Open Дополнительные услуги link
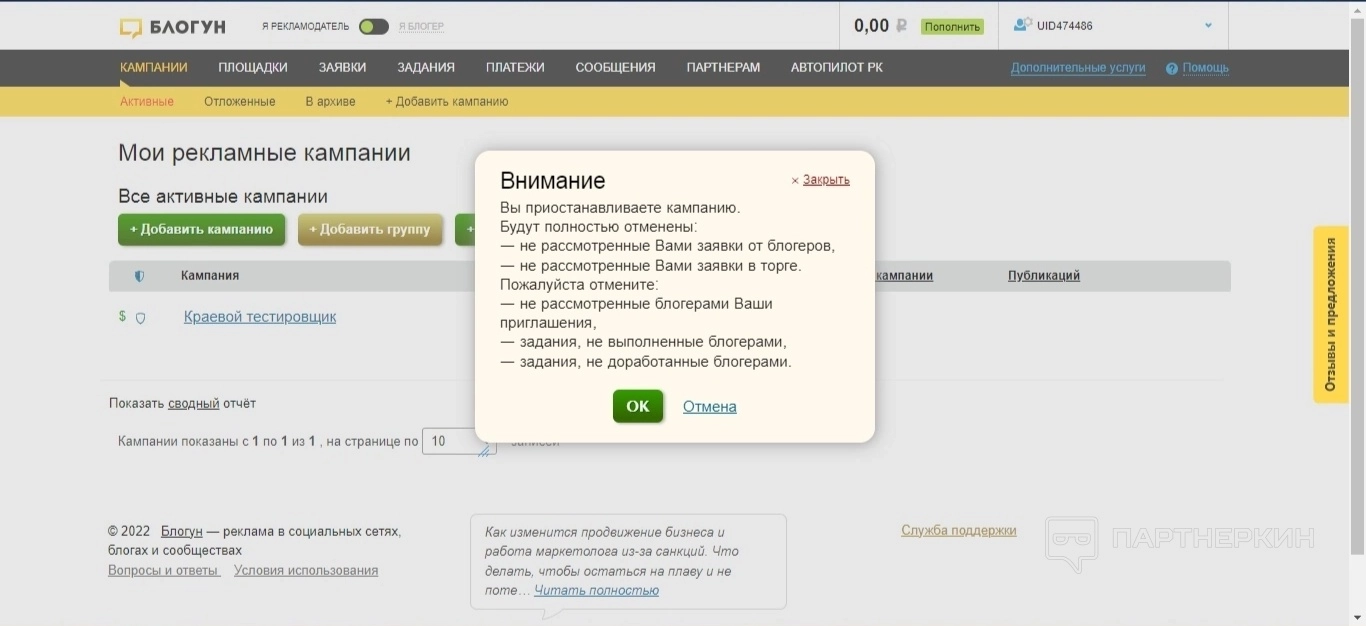Viewport: 1366px width, 626px height. pos(1078,68)
